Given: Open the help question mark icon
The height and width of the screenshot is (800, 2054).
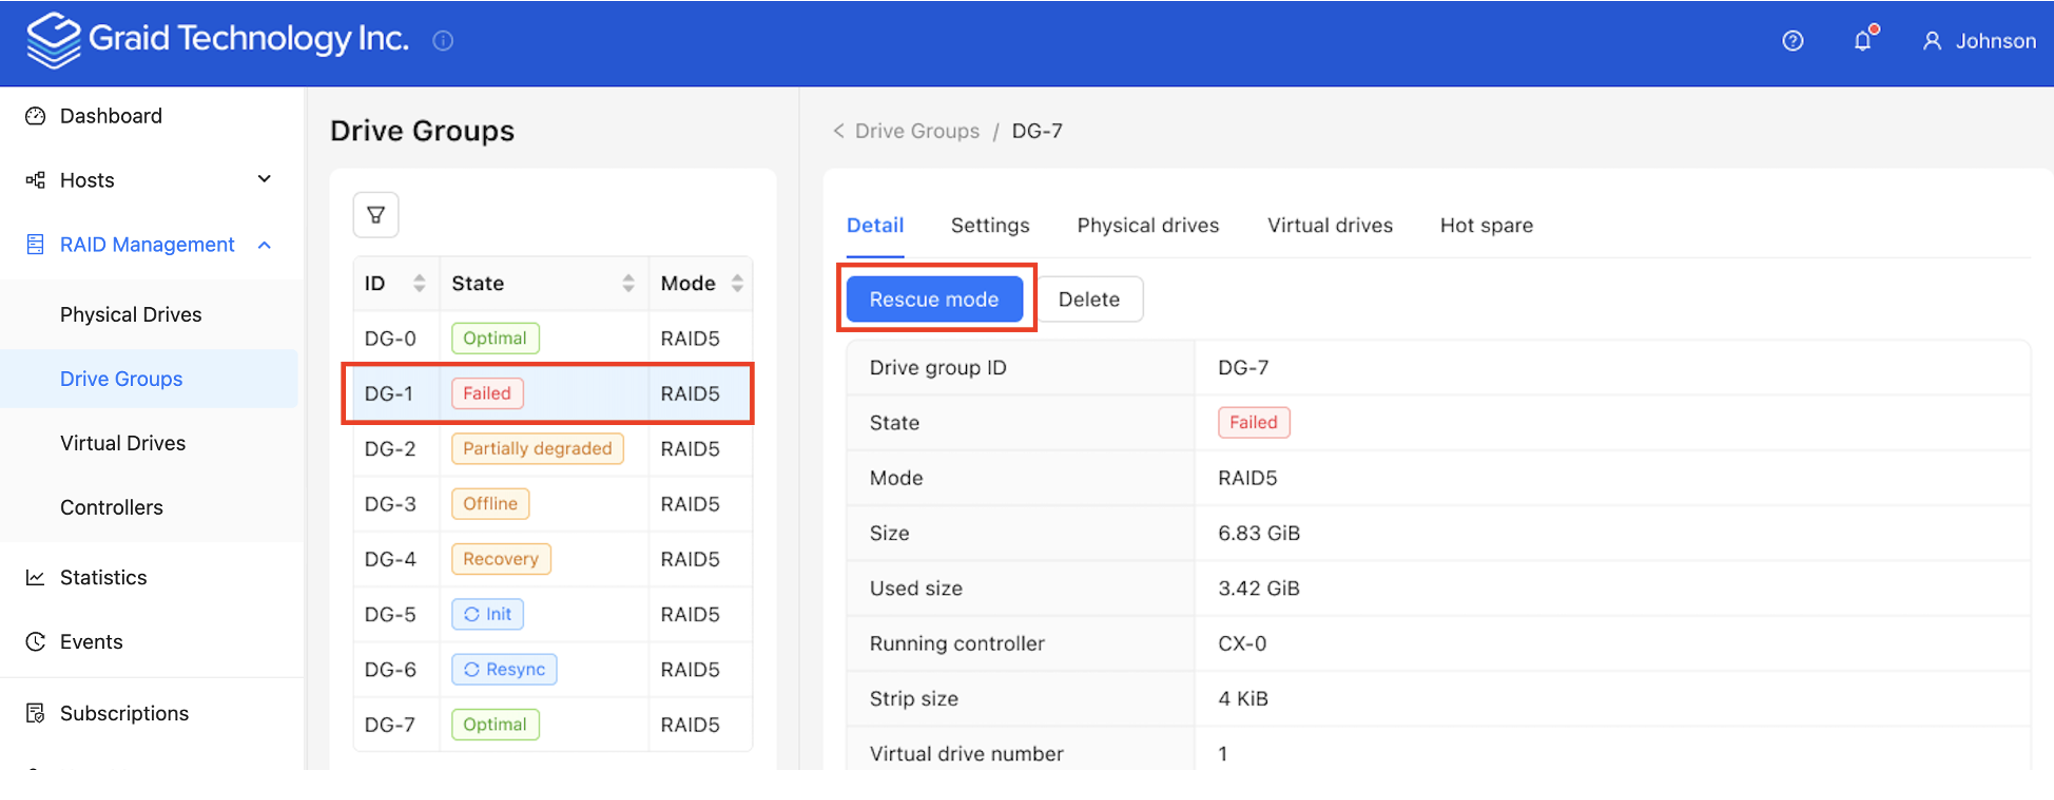Looking at the screenshot, I should tap(1793, 41).
